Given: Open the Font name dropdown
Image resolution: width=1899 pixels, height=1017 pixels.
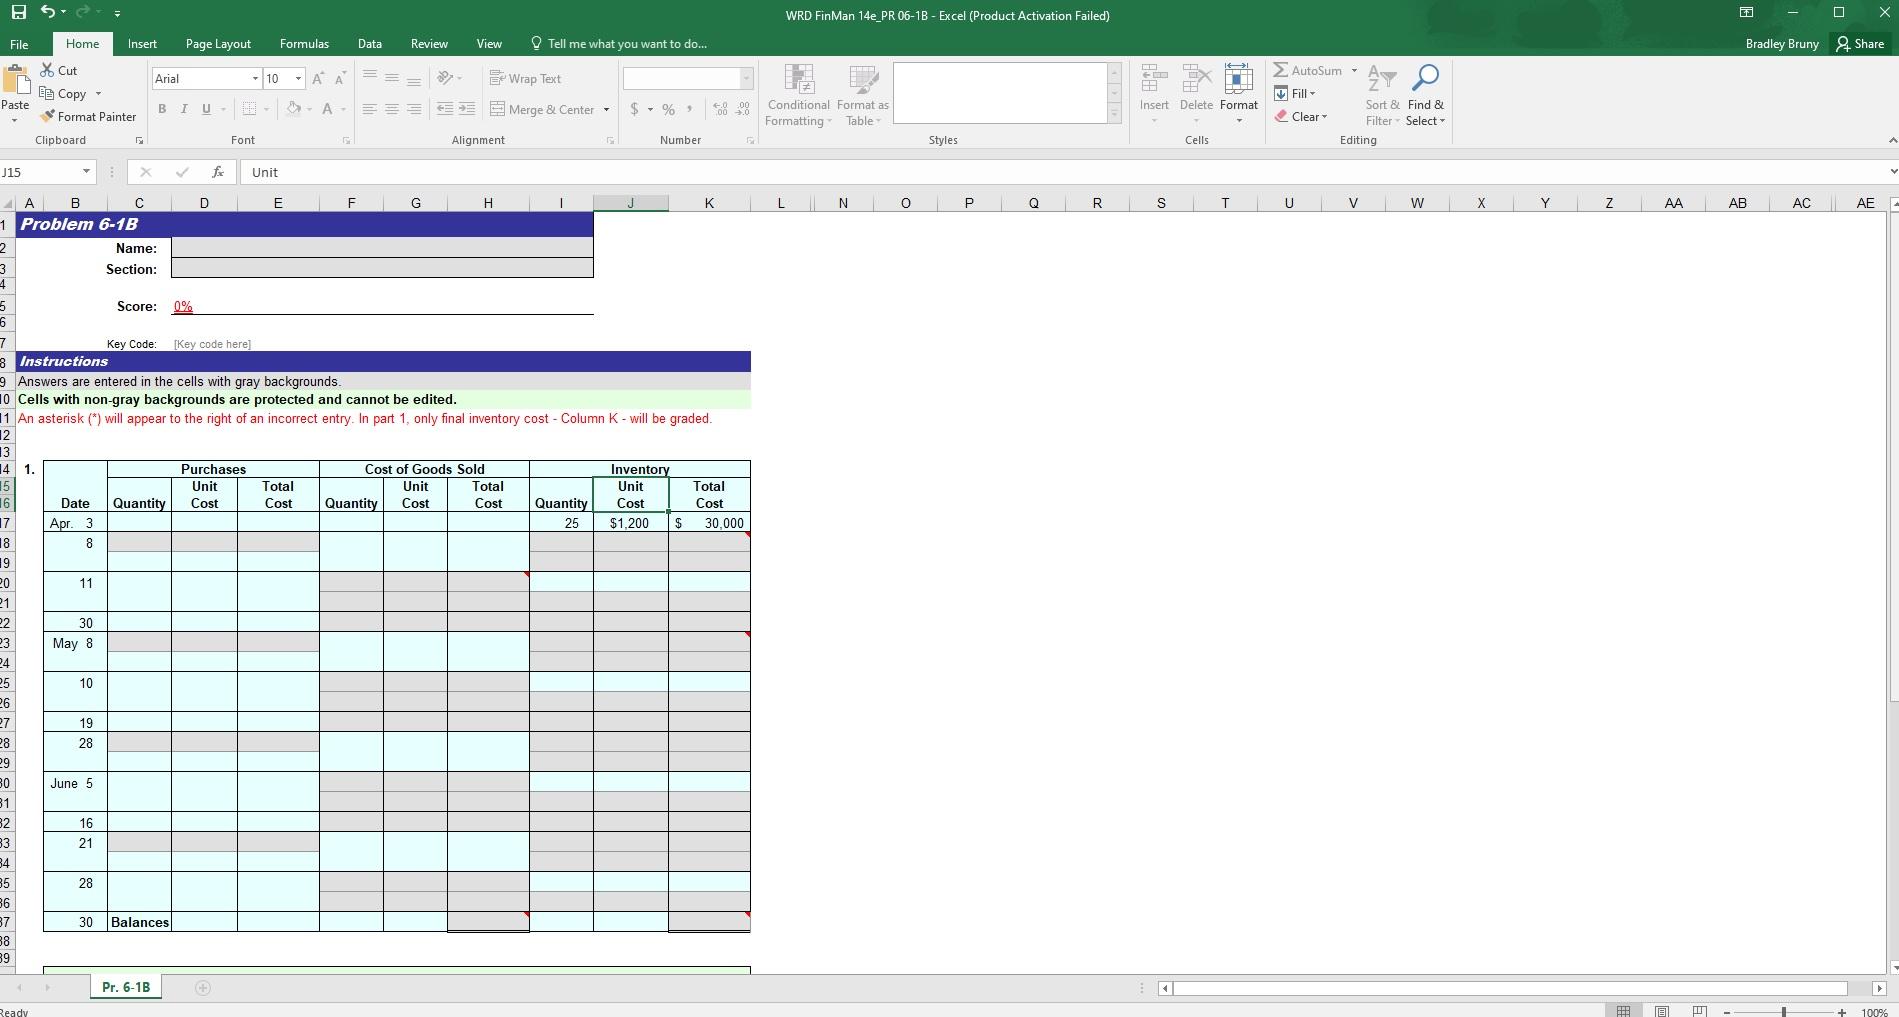Looking at the screenshot, I should point(255,78).
